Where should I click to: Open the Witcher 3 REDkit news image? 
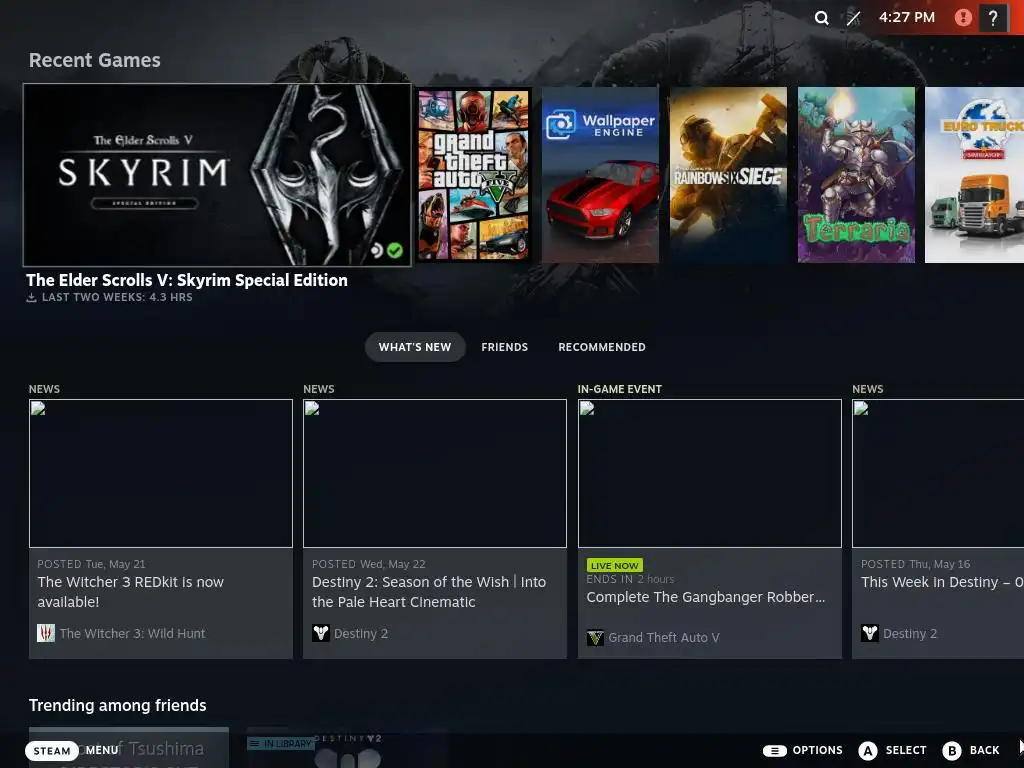tap(161, 473)
